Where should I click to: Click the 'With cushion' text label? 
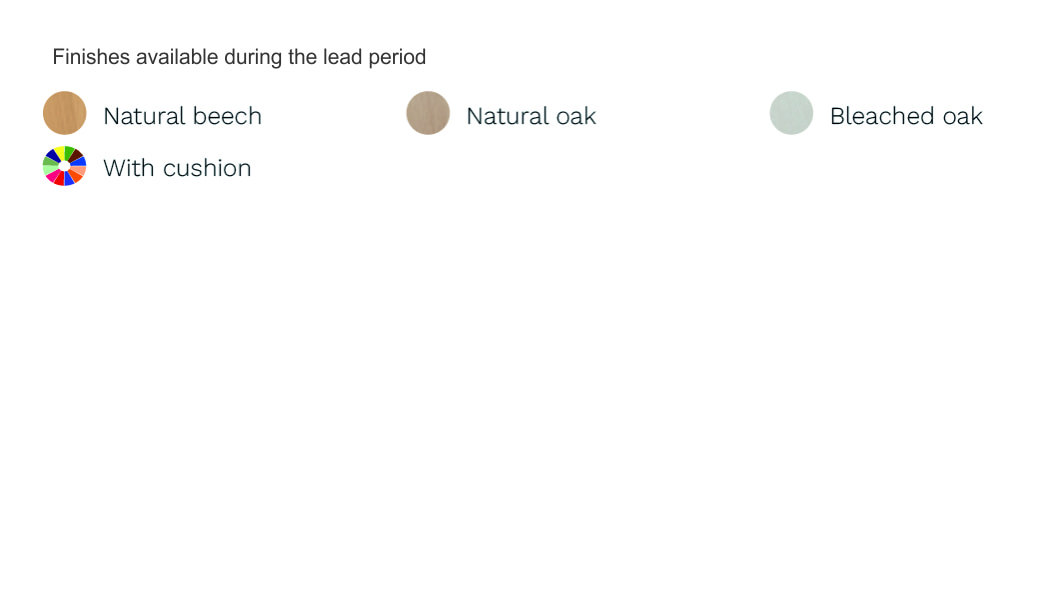point(177,168)
